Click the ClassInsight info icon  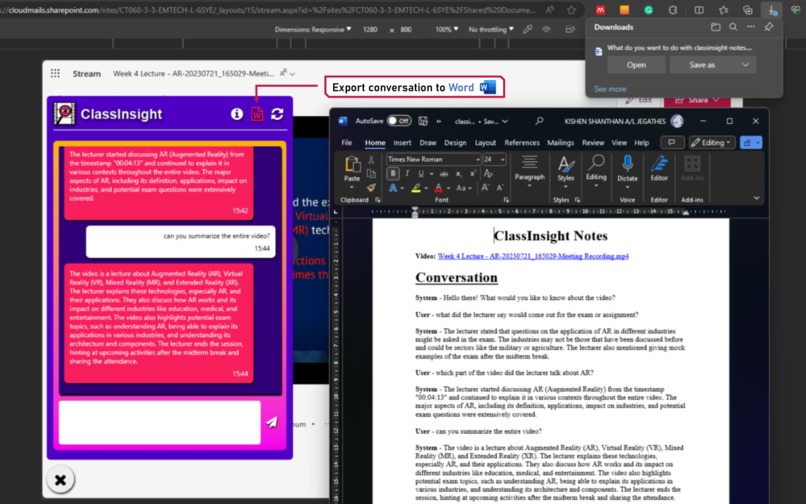236,114
